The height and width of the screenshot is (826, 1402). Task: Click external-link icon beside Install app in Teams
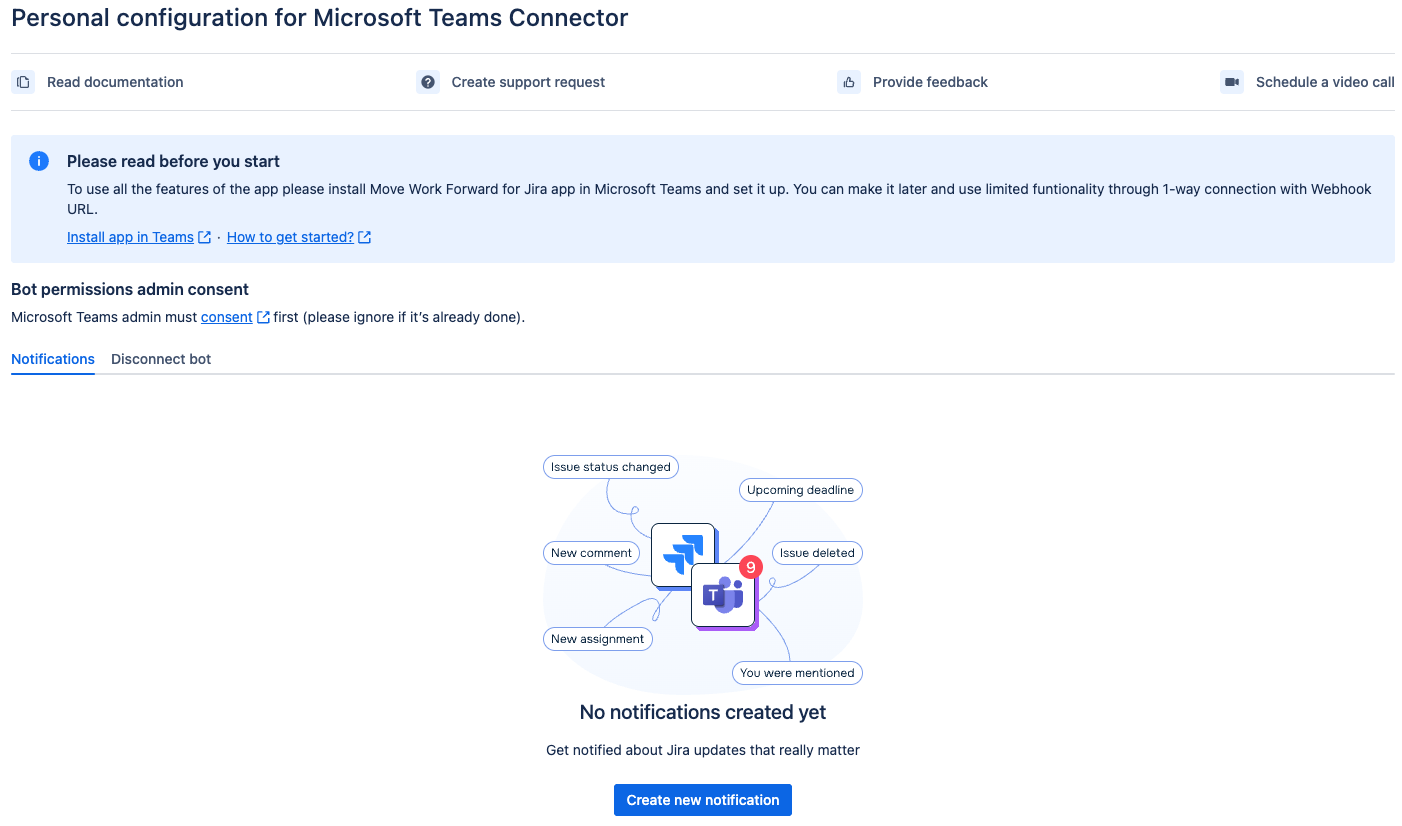click(205, 237)
